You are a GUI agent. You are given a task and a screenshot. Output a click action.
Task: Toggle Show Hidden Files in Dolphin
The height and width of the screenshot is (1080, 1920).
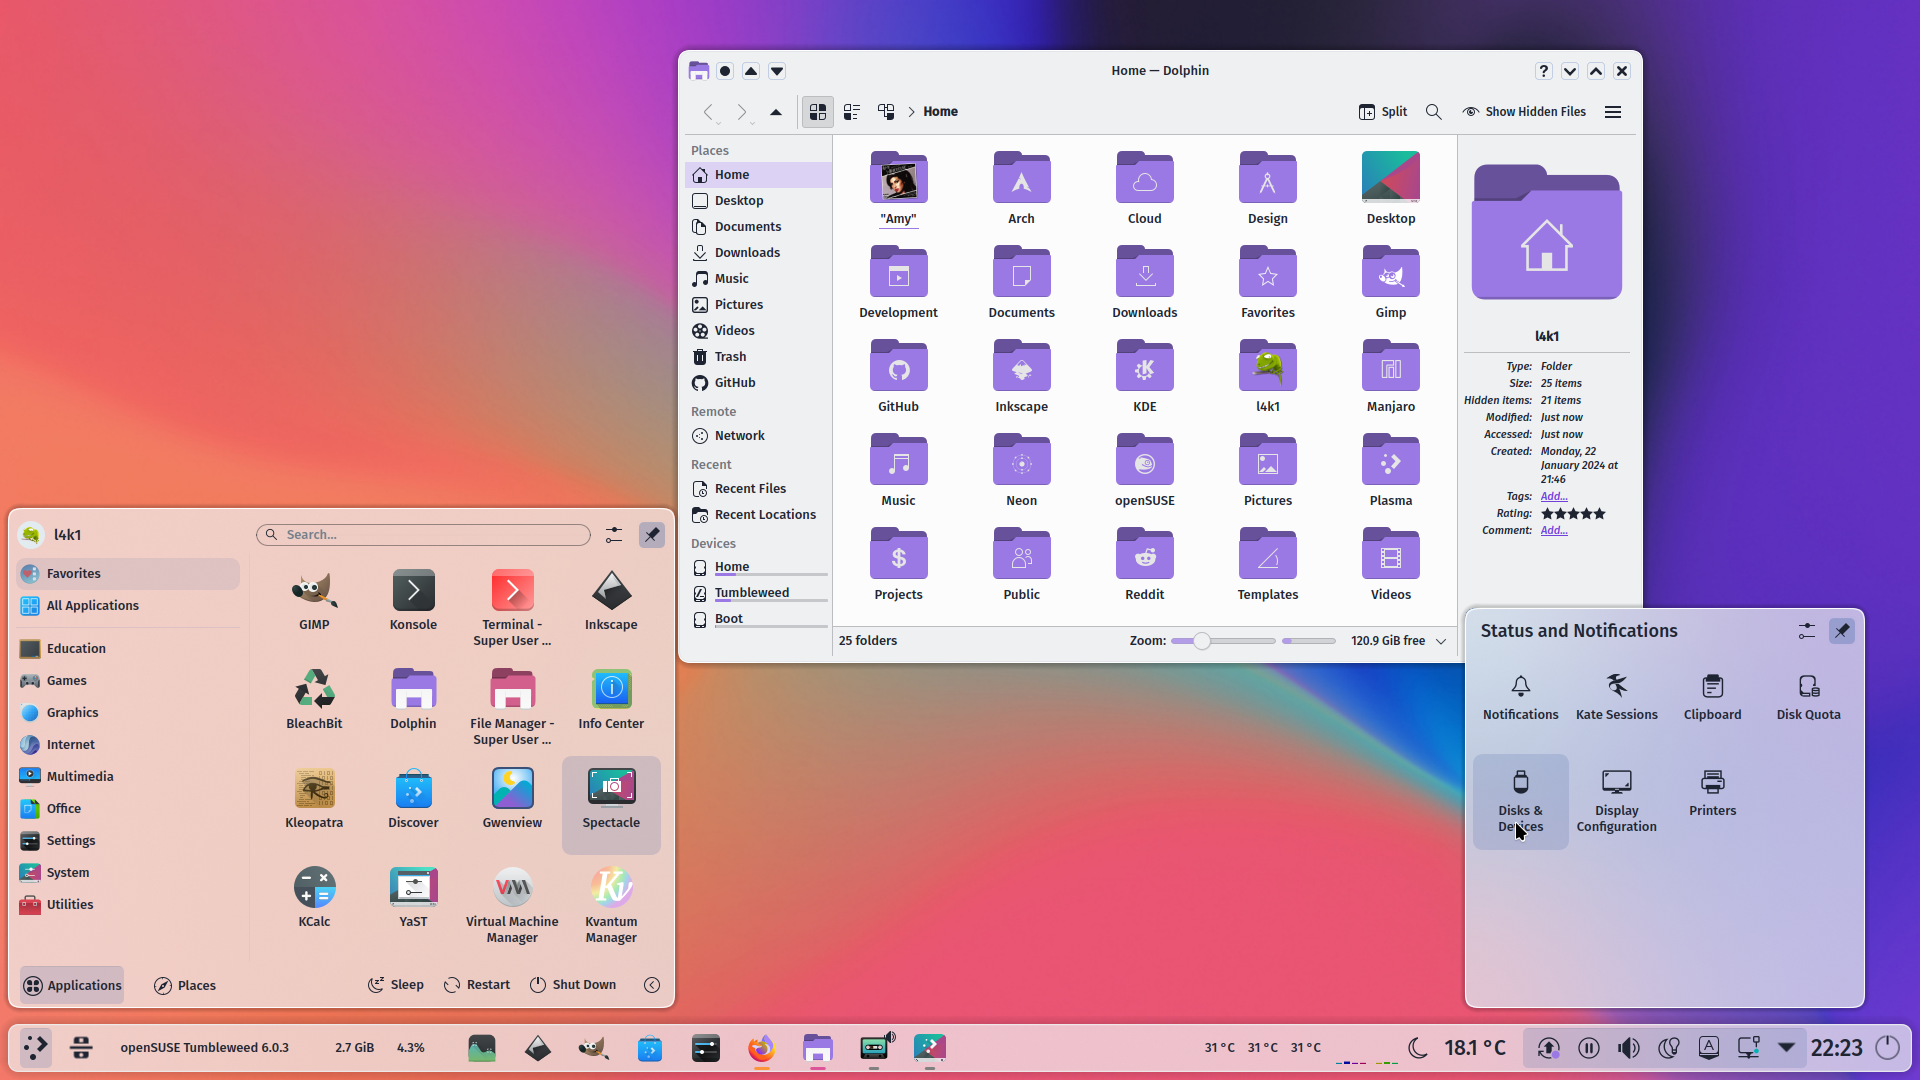click(1524, 112)
